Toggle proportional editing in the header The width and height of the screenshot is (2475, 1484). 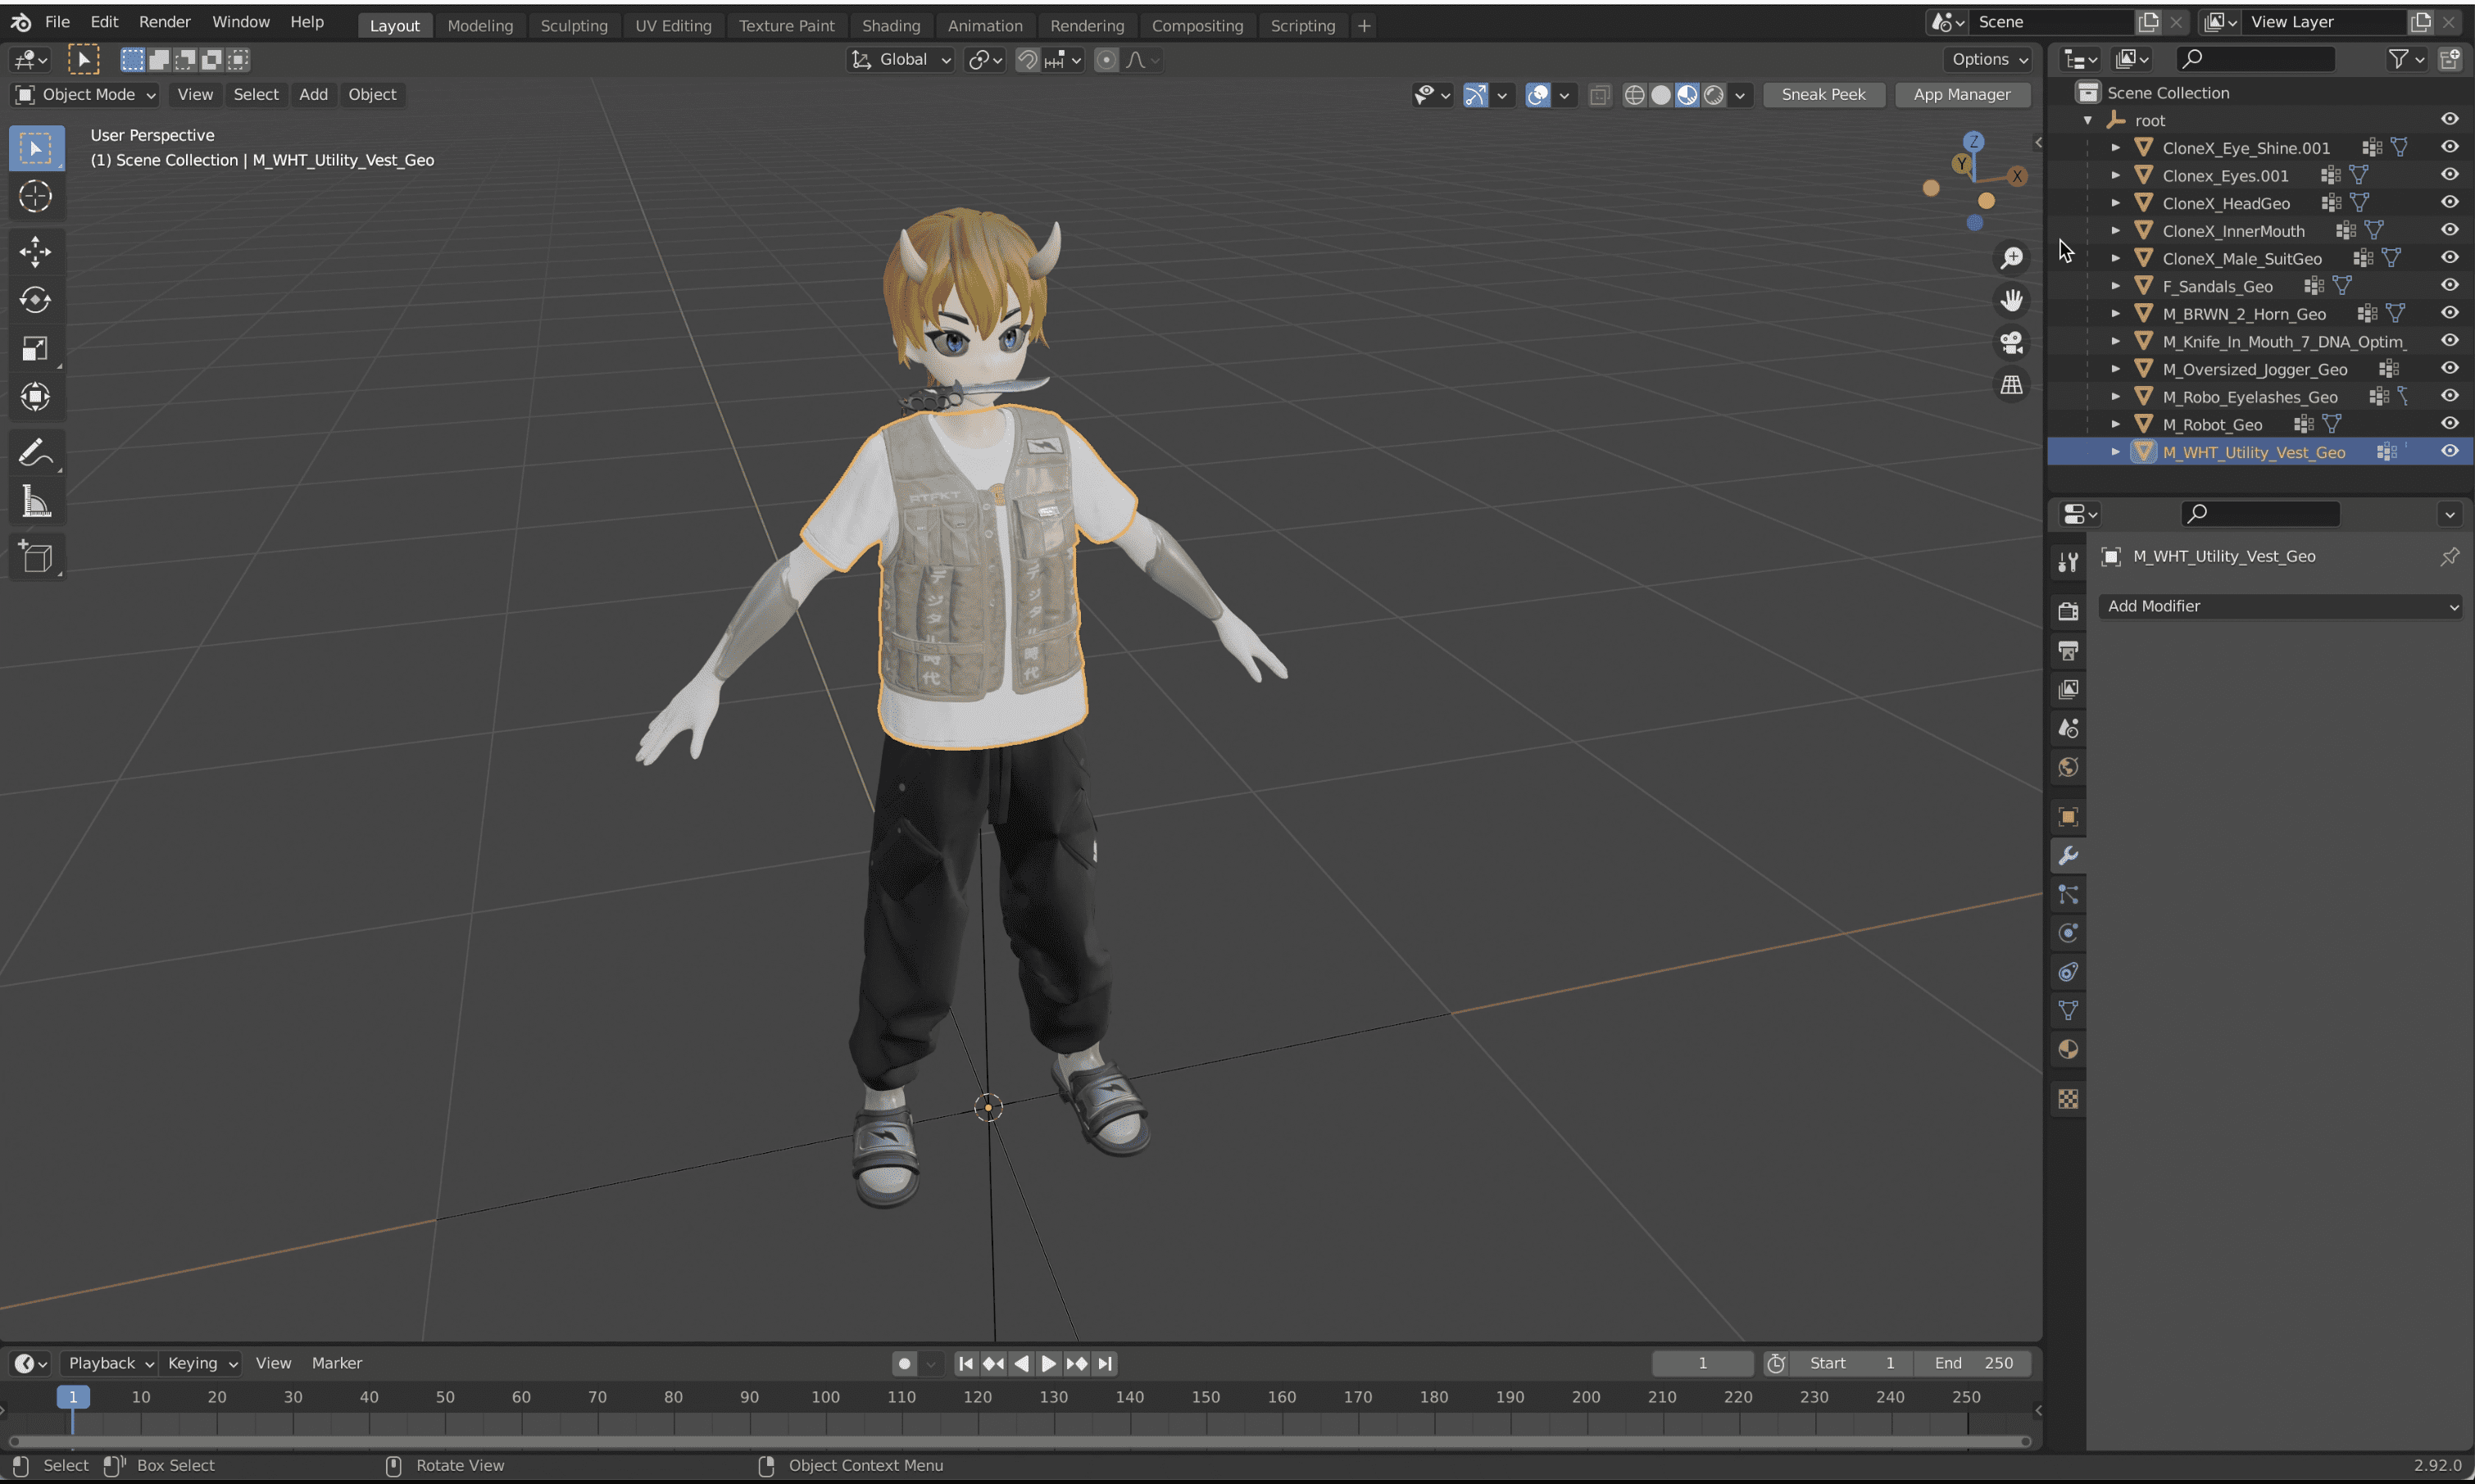click(x=1106, y=60)
